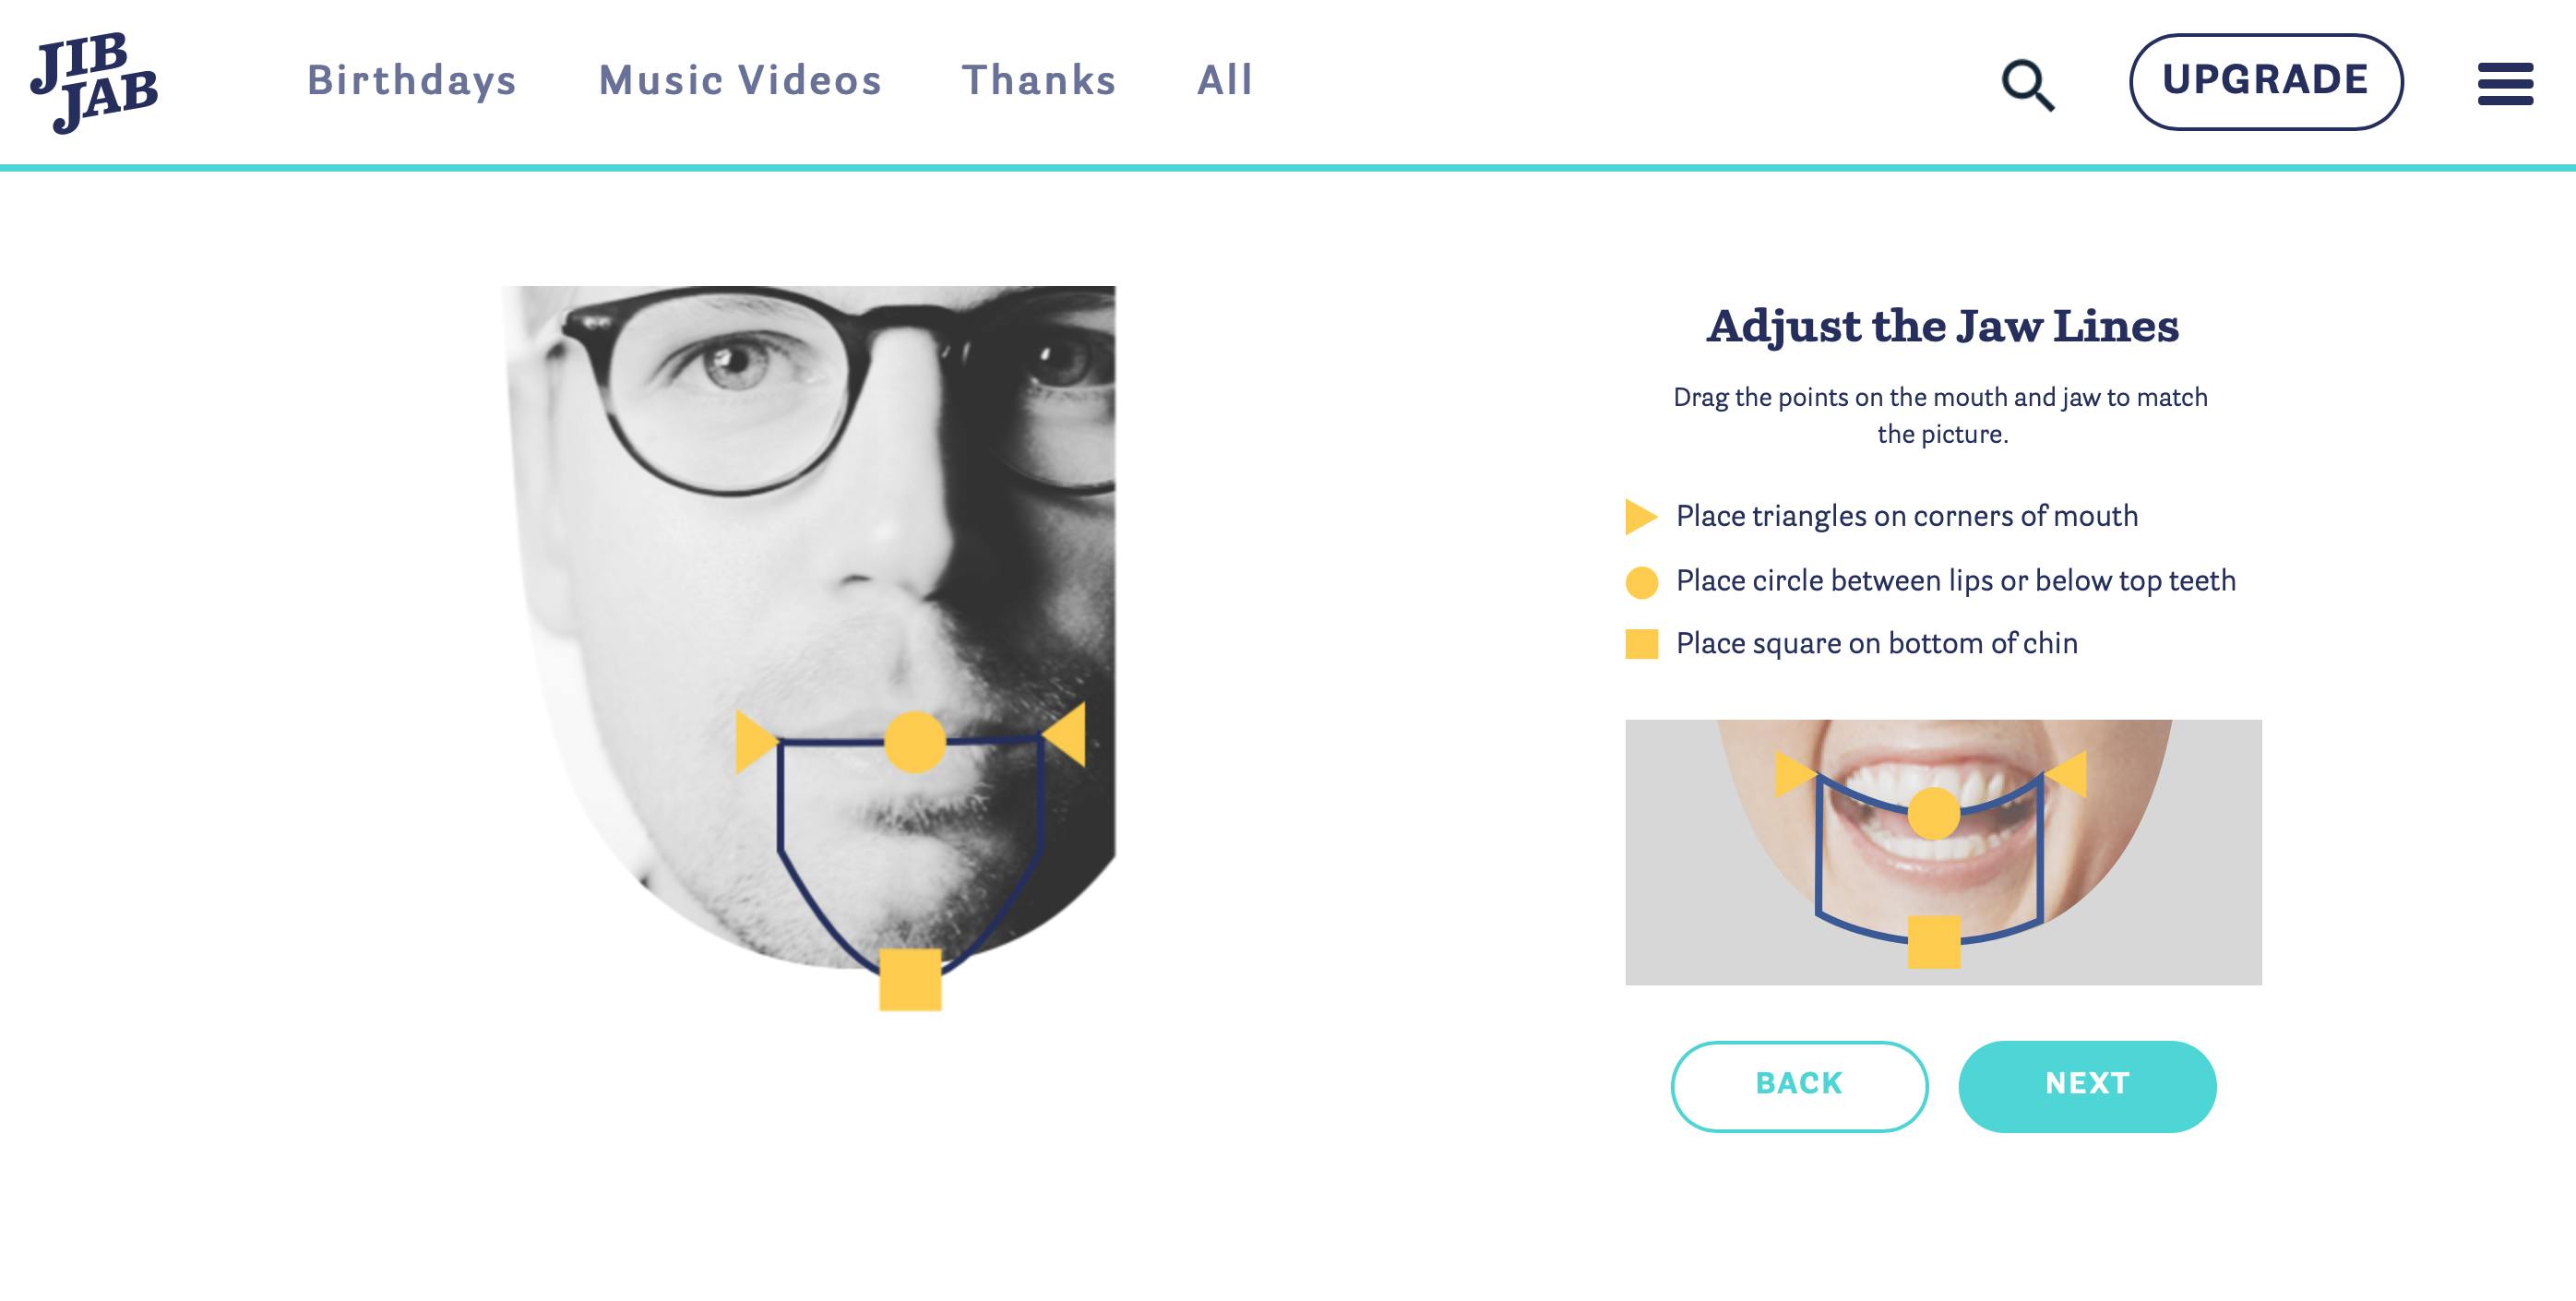
Task: Click the yellow circle legend icon
Action: click(x=1642, y=582)
